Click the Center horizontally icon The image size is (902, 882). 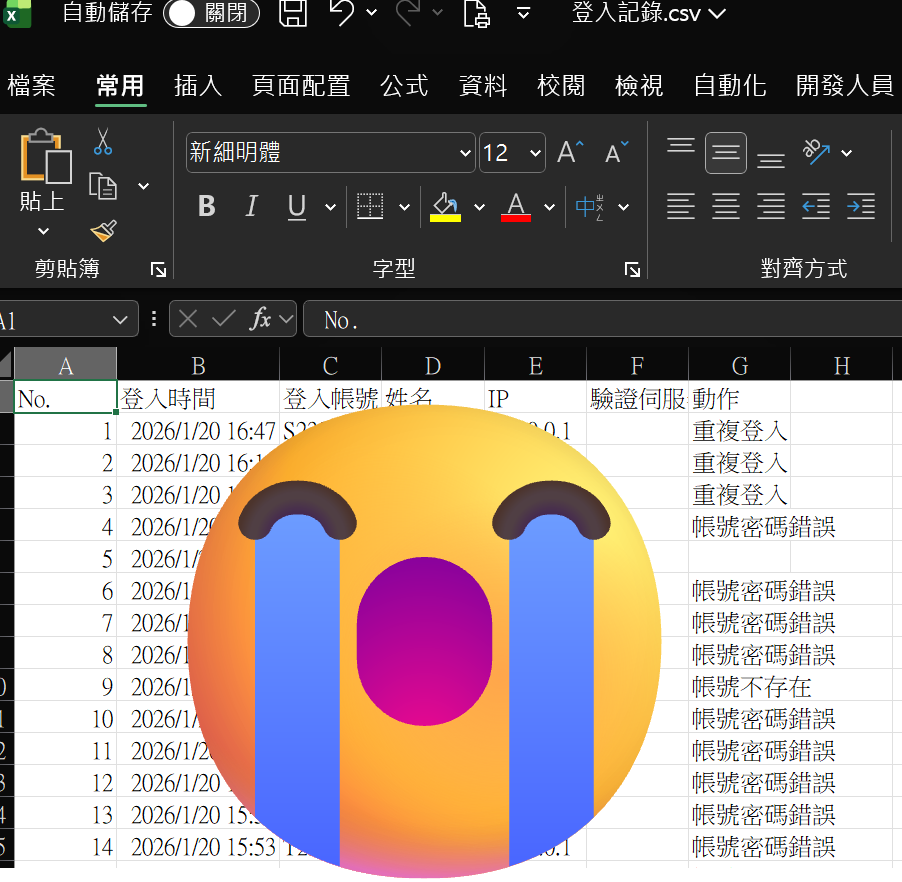726,206
